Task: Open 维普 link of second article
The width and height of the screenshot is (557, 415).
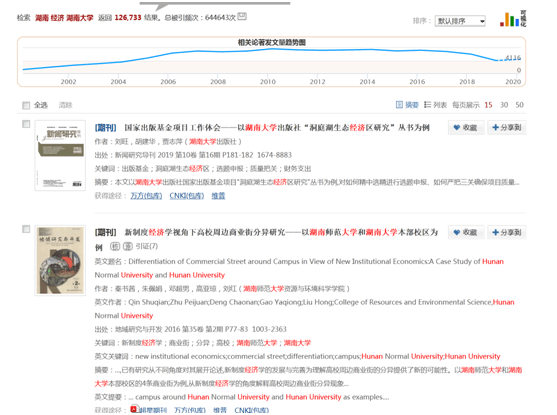Action: [x=220, y=410]
